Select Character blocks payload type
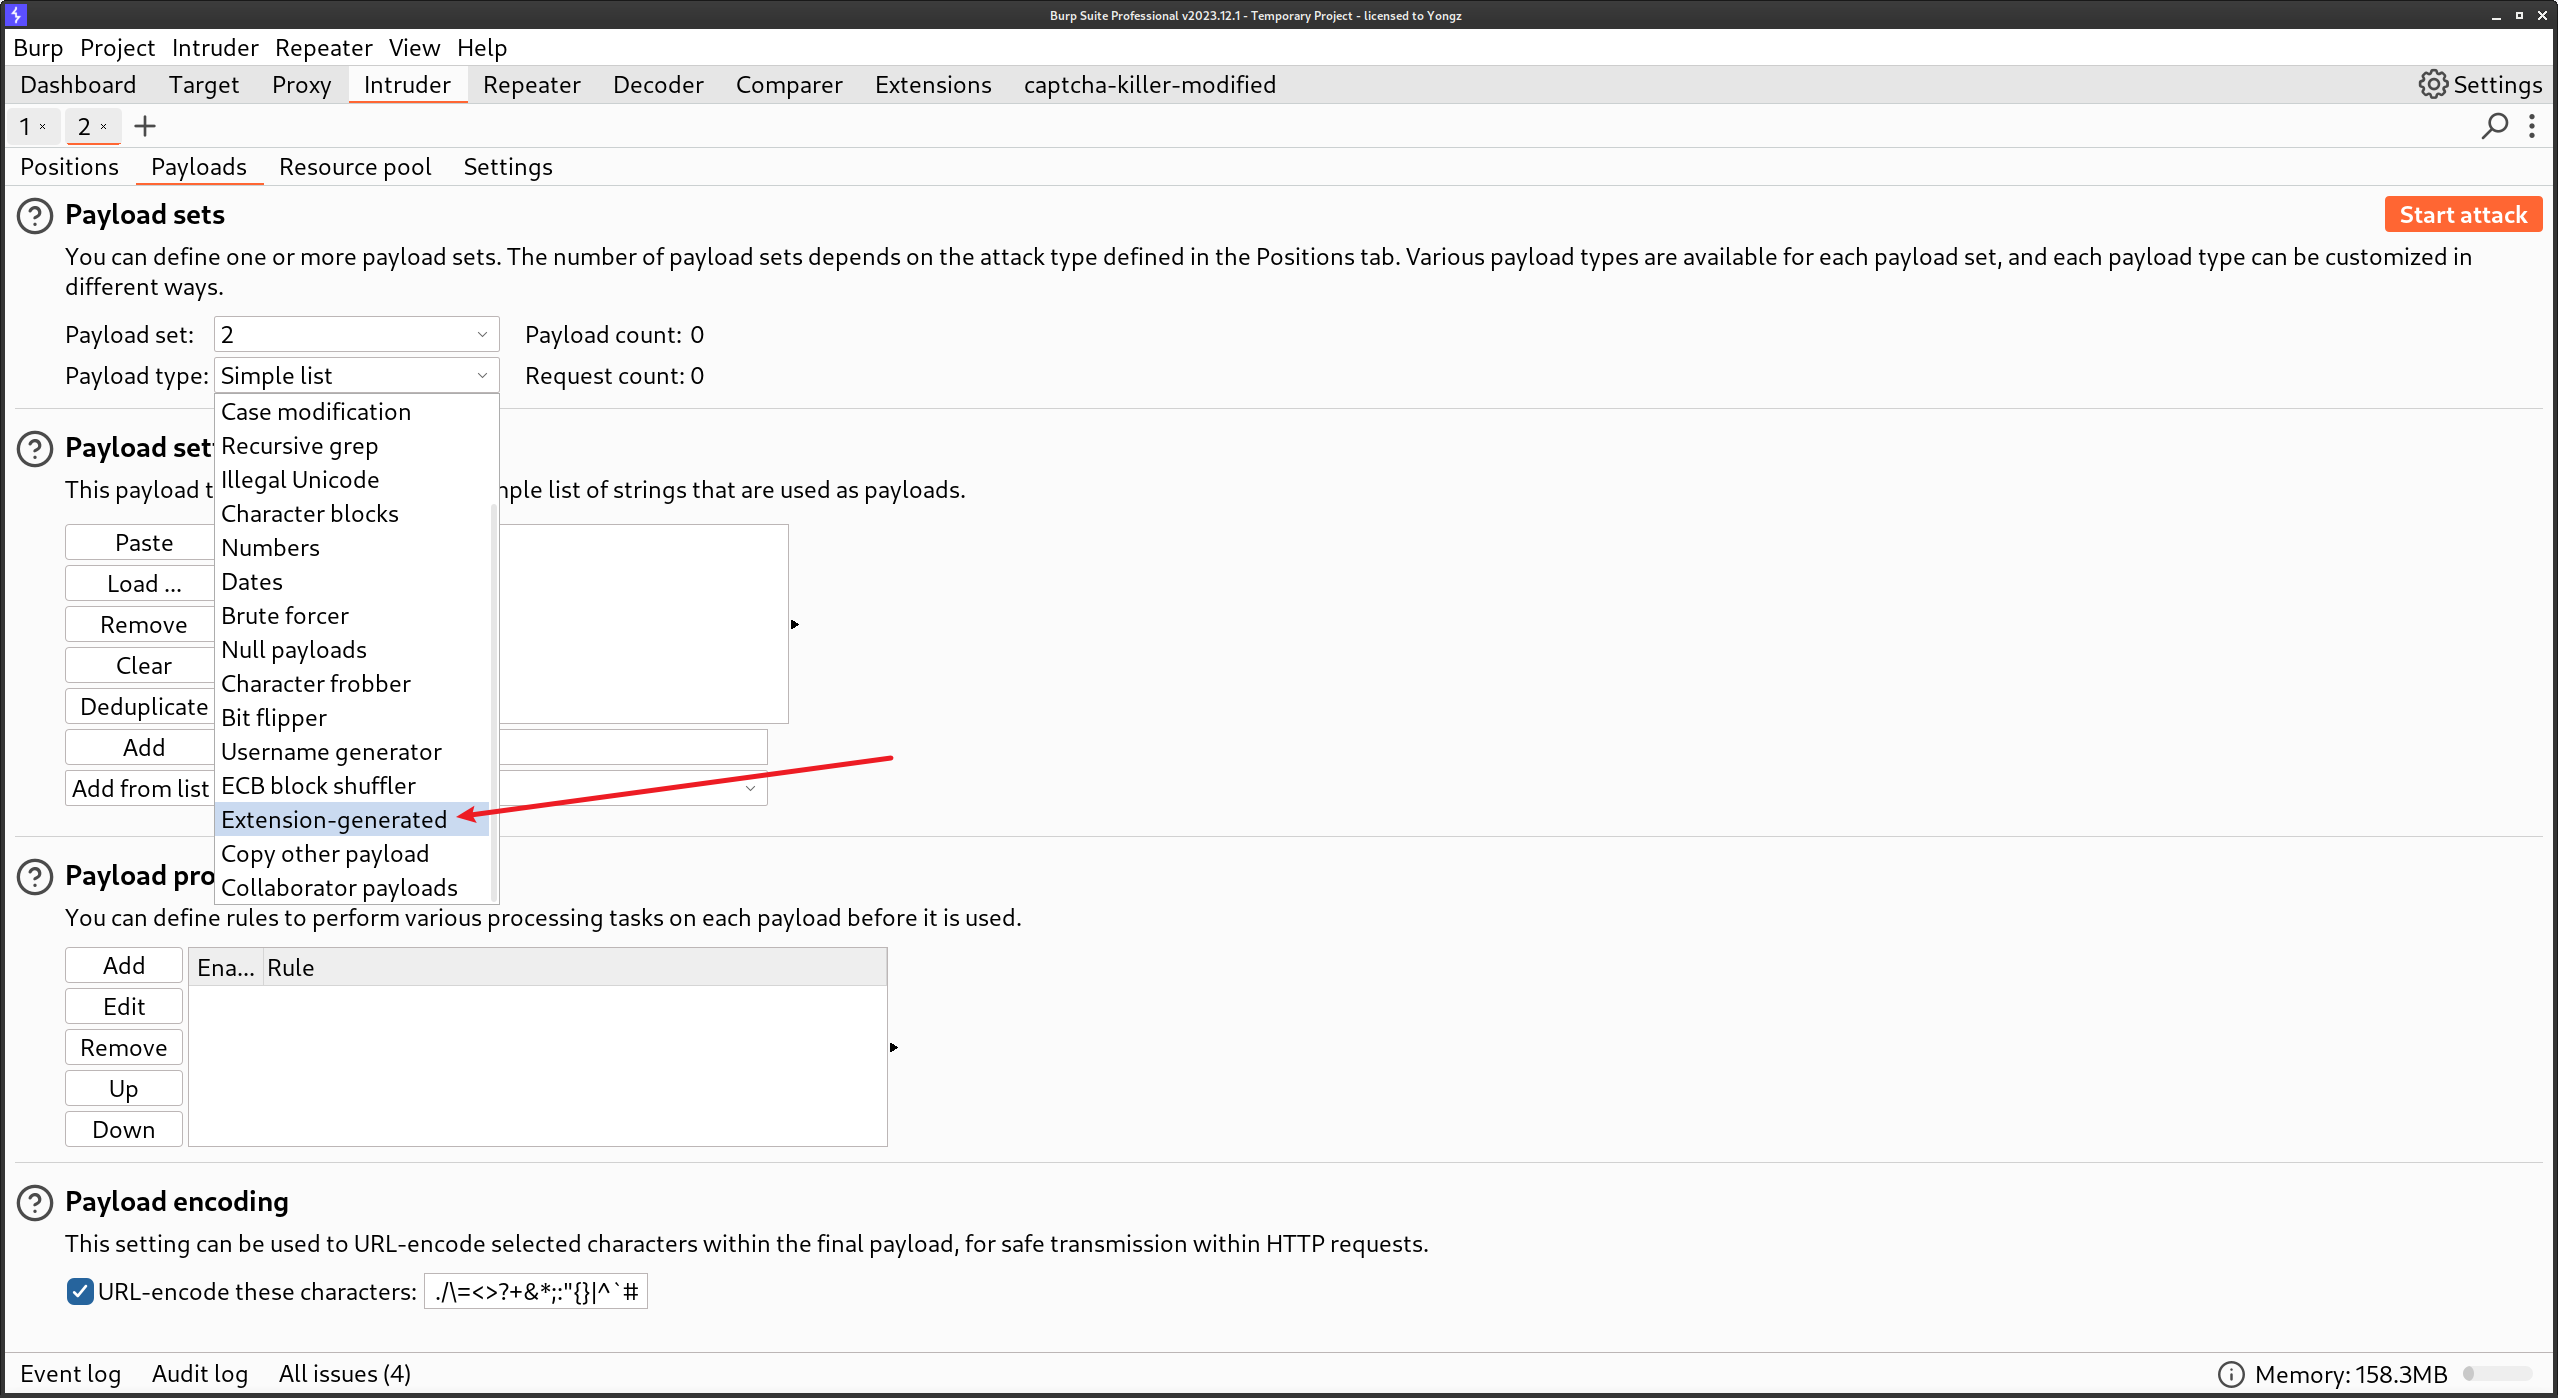The height and width of the screenshot is (1398, 2558). [x=352, y=514]
